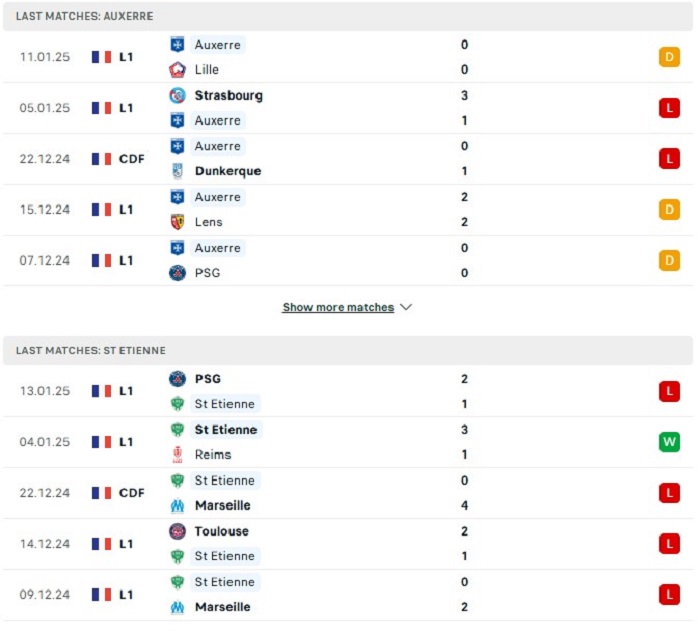Select Toulouse team name
Viewport: 700px width, 631px height.
pos(221,531)
